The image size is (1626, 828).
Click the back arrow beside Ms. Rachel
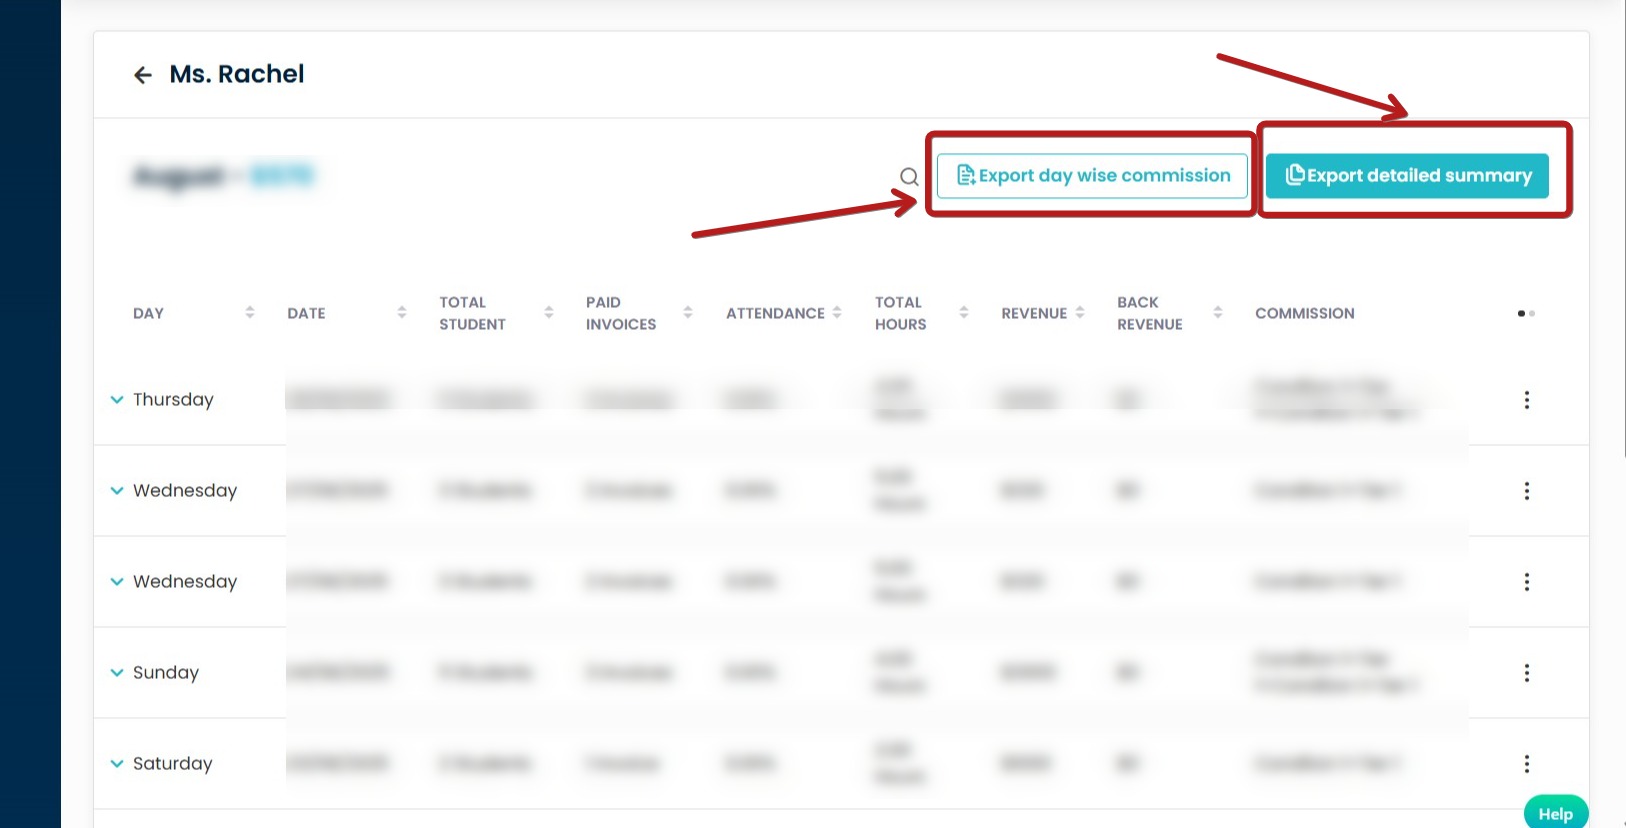143,75
